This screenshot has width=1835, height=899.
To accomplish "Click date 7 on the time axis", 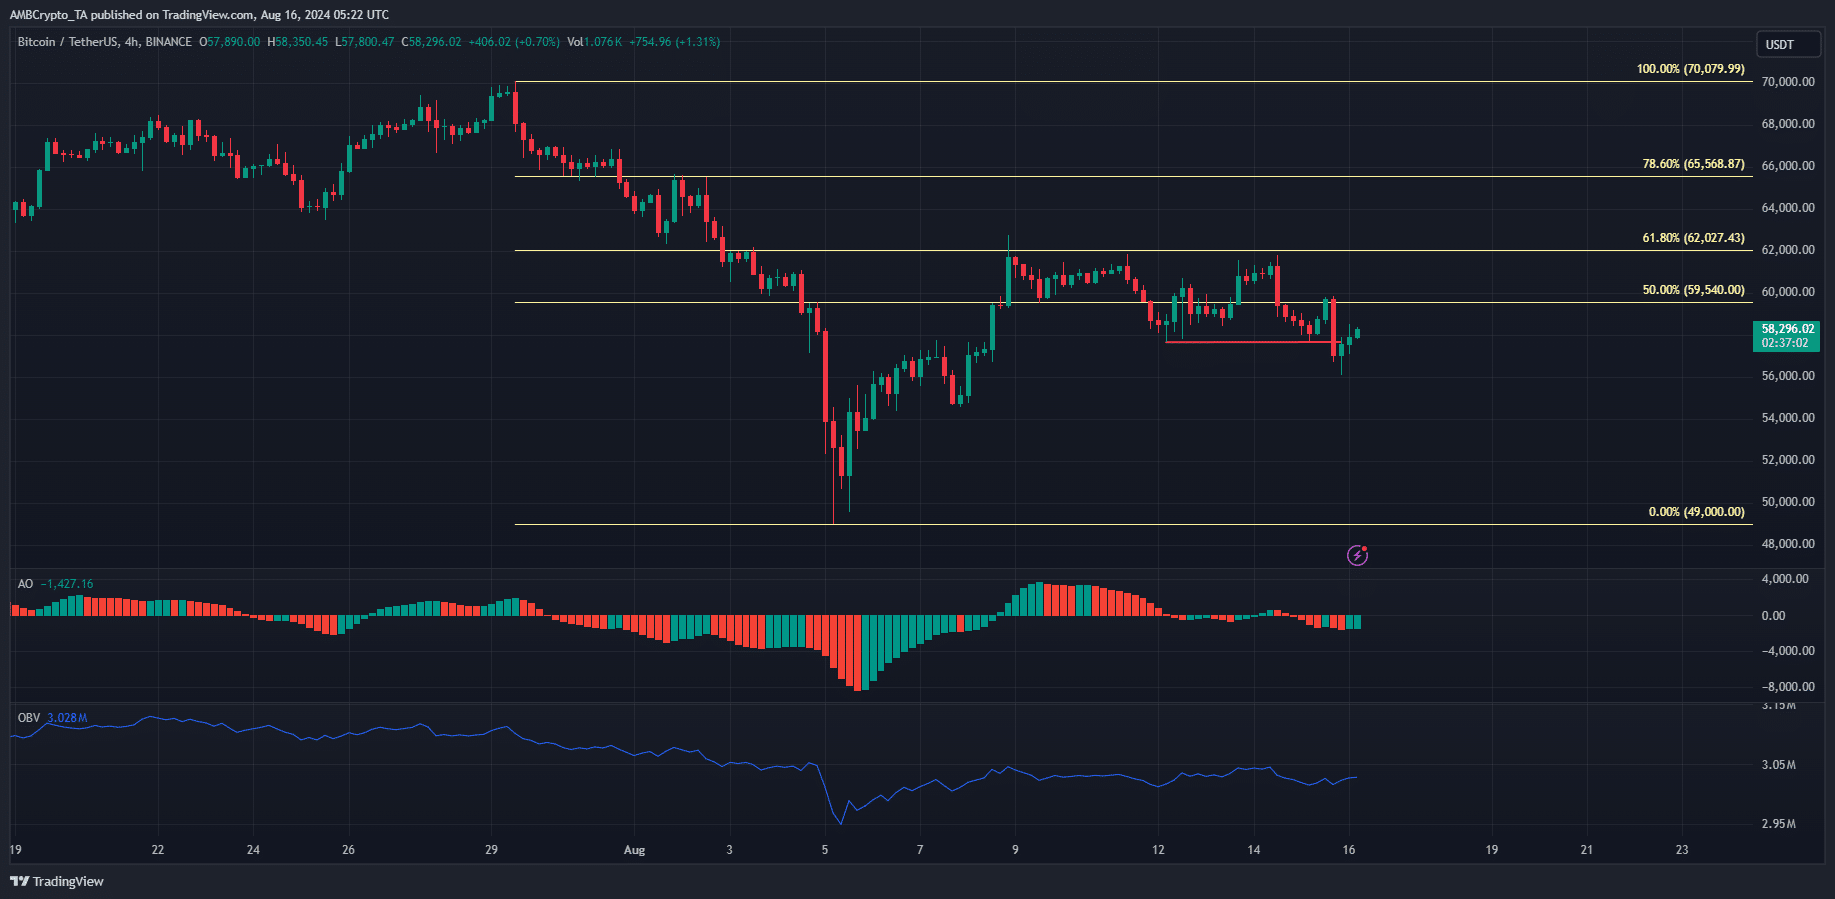I will 920,850.
